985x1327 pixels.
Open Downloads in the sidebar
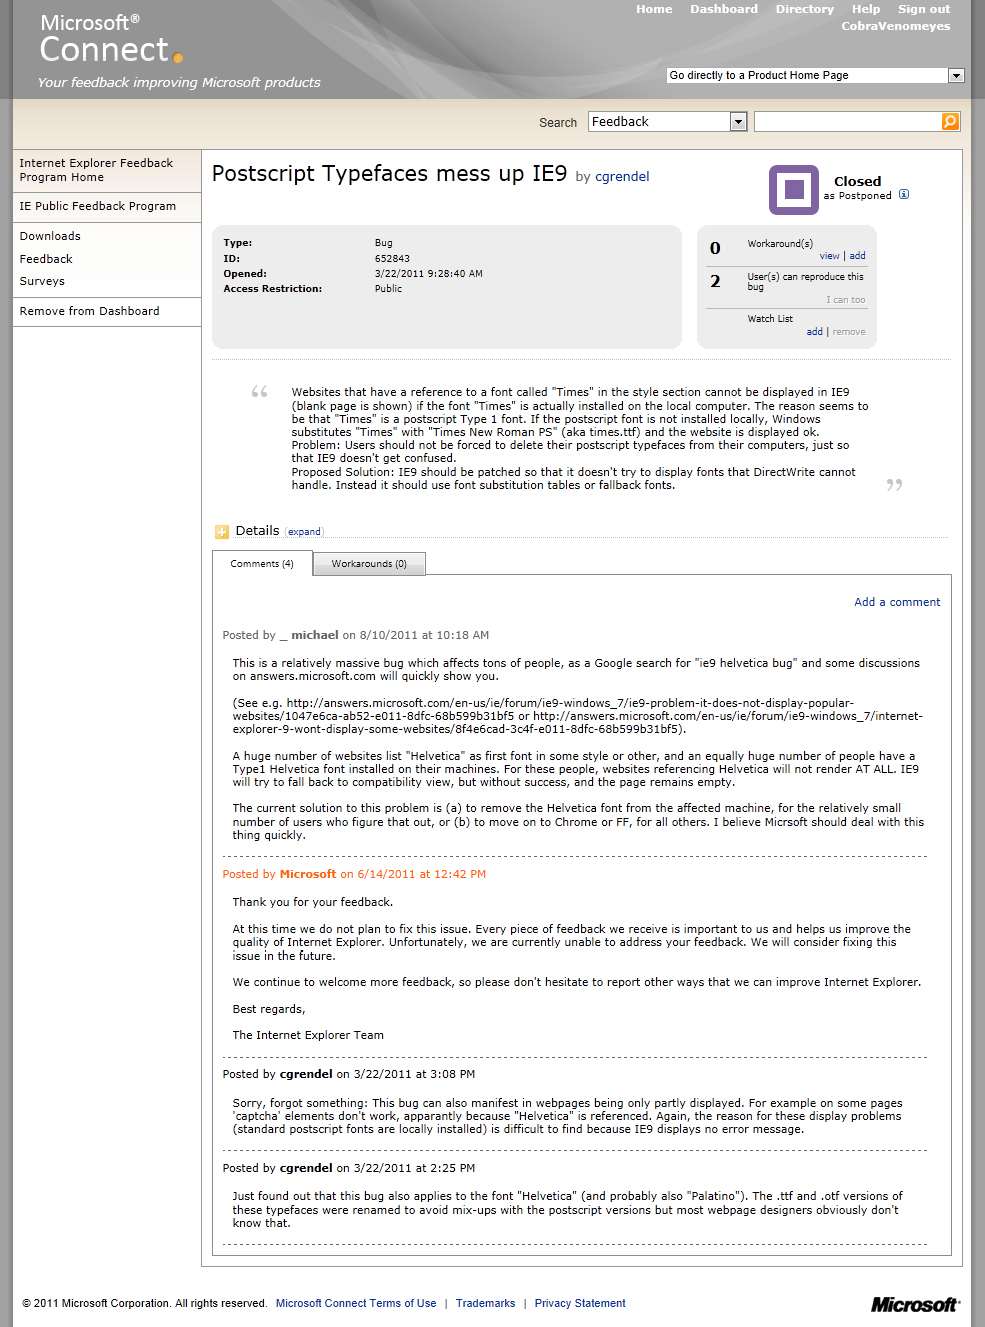[x=50, y=236]
